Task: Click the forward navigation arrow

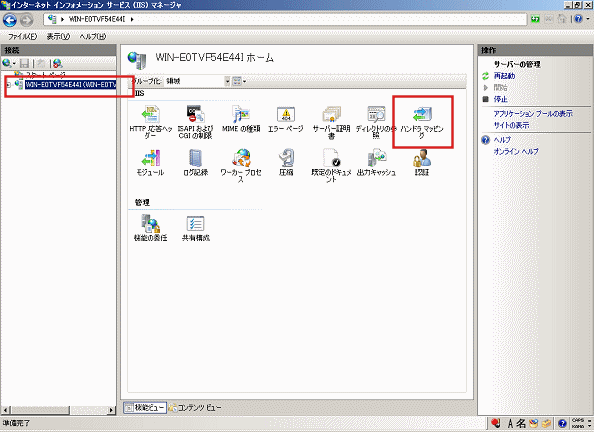Action: point(27,20)
